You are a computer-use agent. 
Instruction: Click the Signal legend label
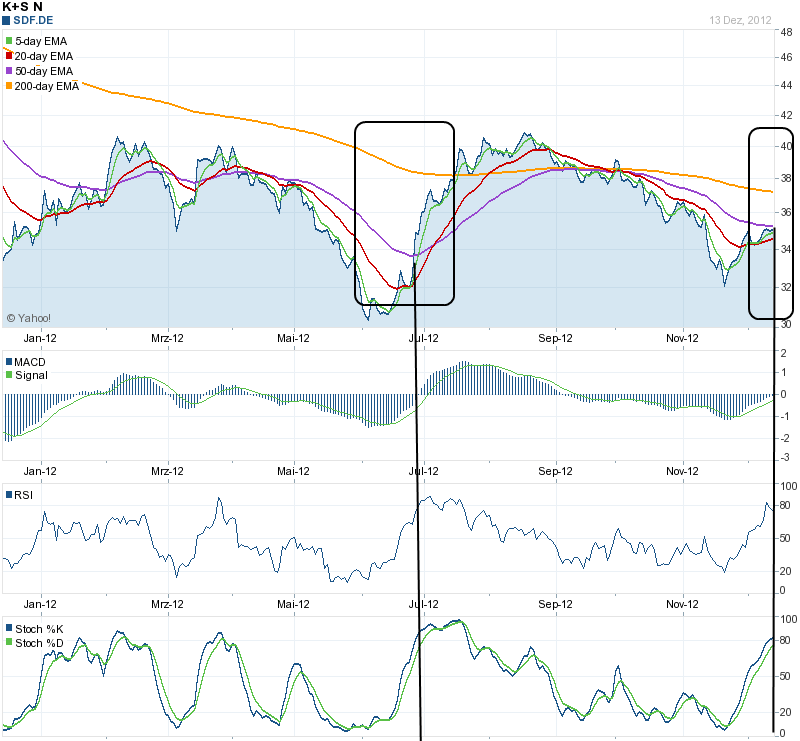coord(31,376)
